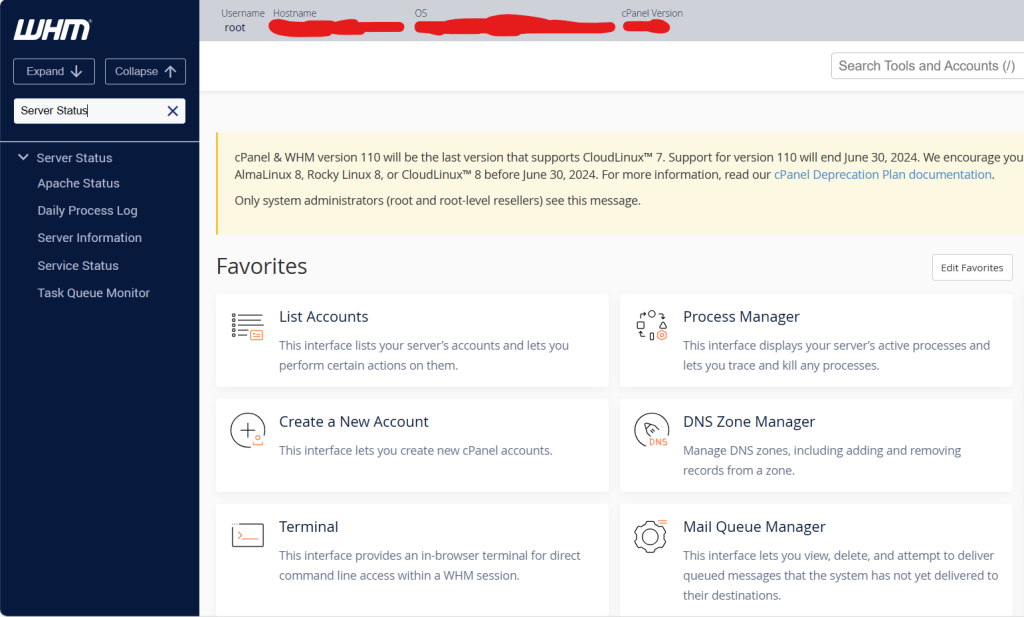Select Server Information in the sidebar
Viewport: 1024px width, 617px height.
coord(89,238)
